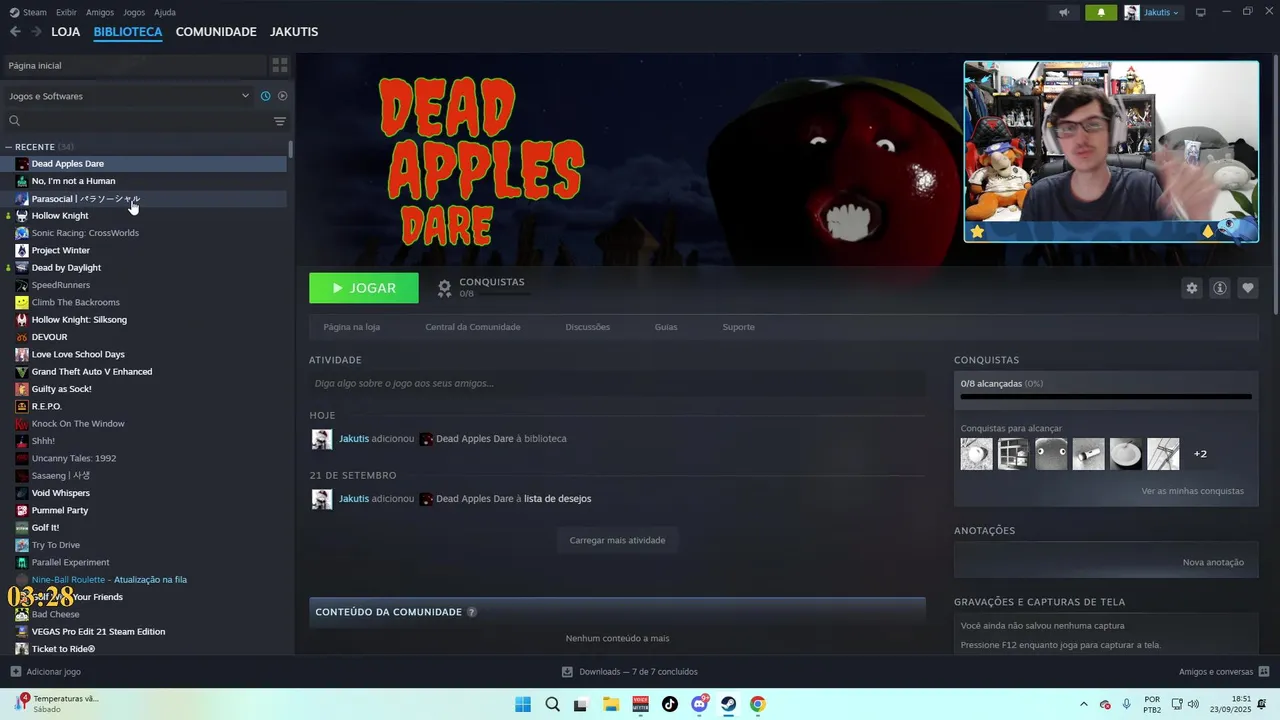Switch to Big Picture mode icon
Image resolution: width=1280 pixels, height=720 pixels.
click(x=1201, y=12)
